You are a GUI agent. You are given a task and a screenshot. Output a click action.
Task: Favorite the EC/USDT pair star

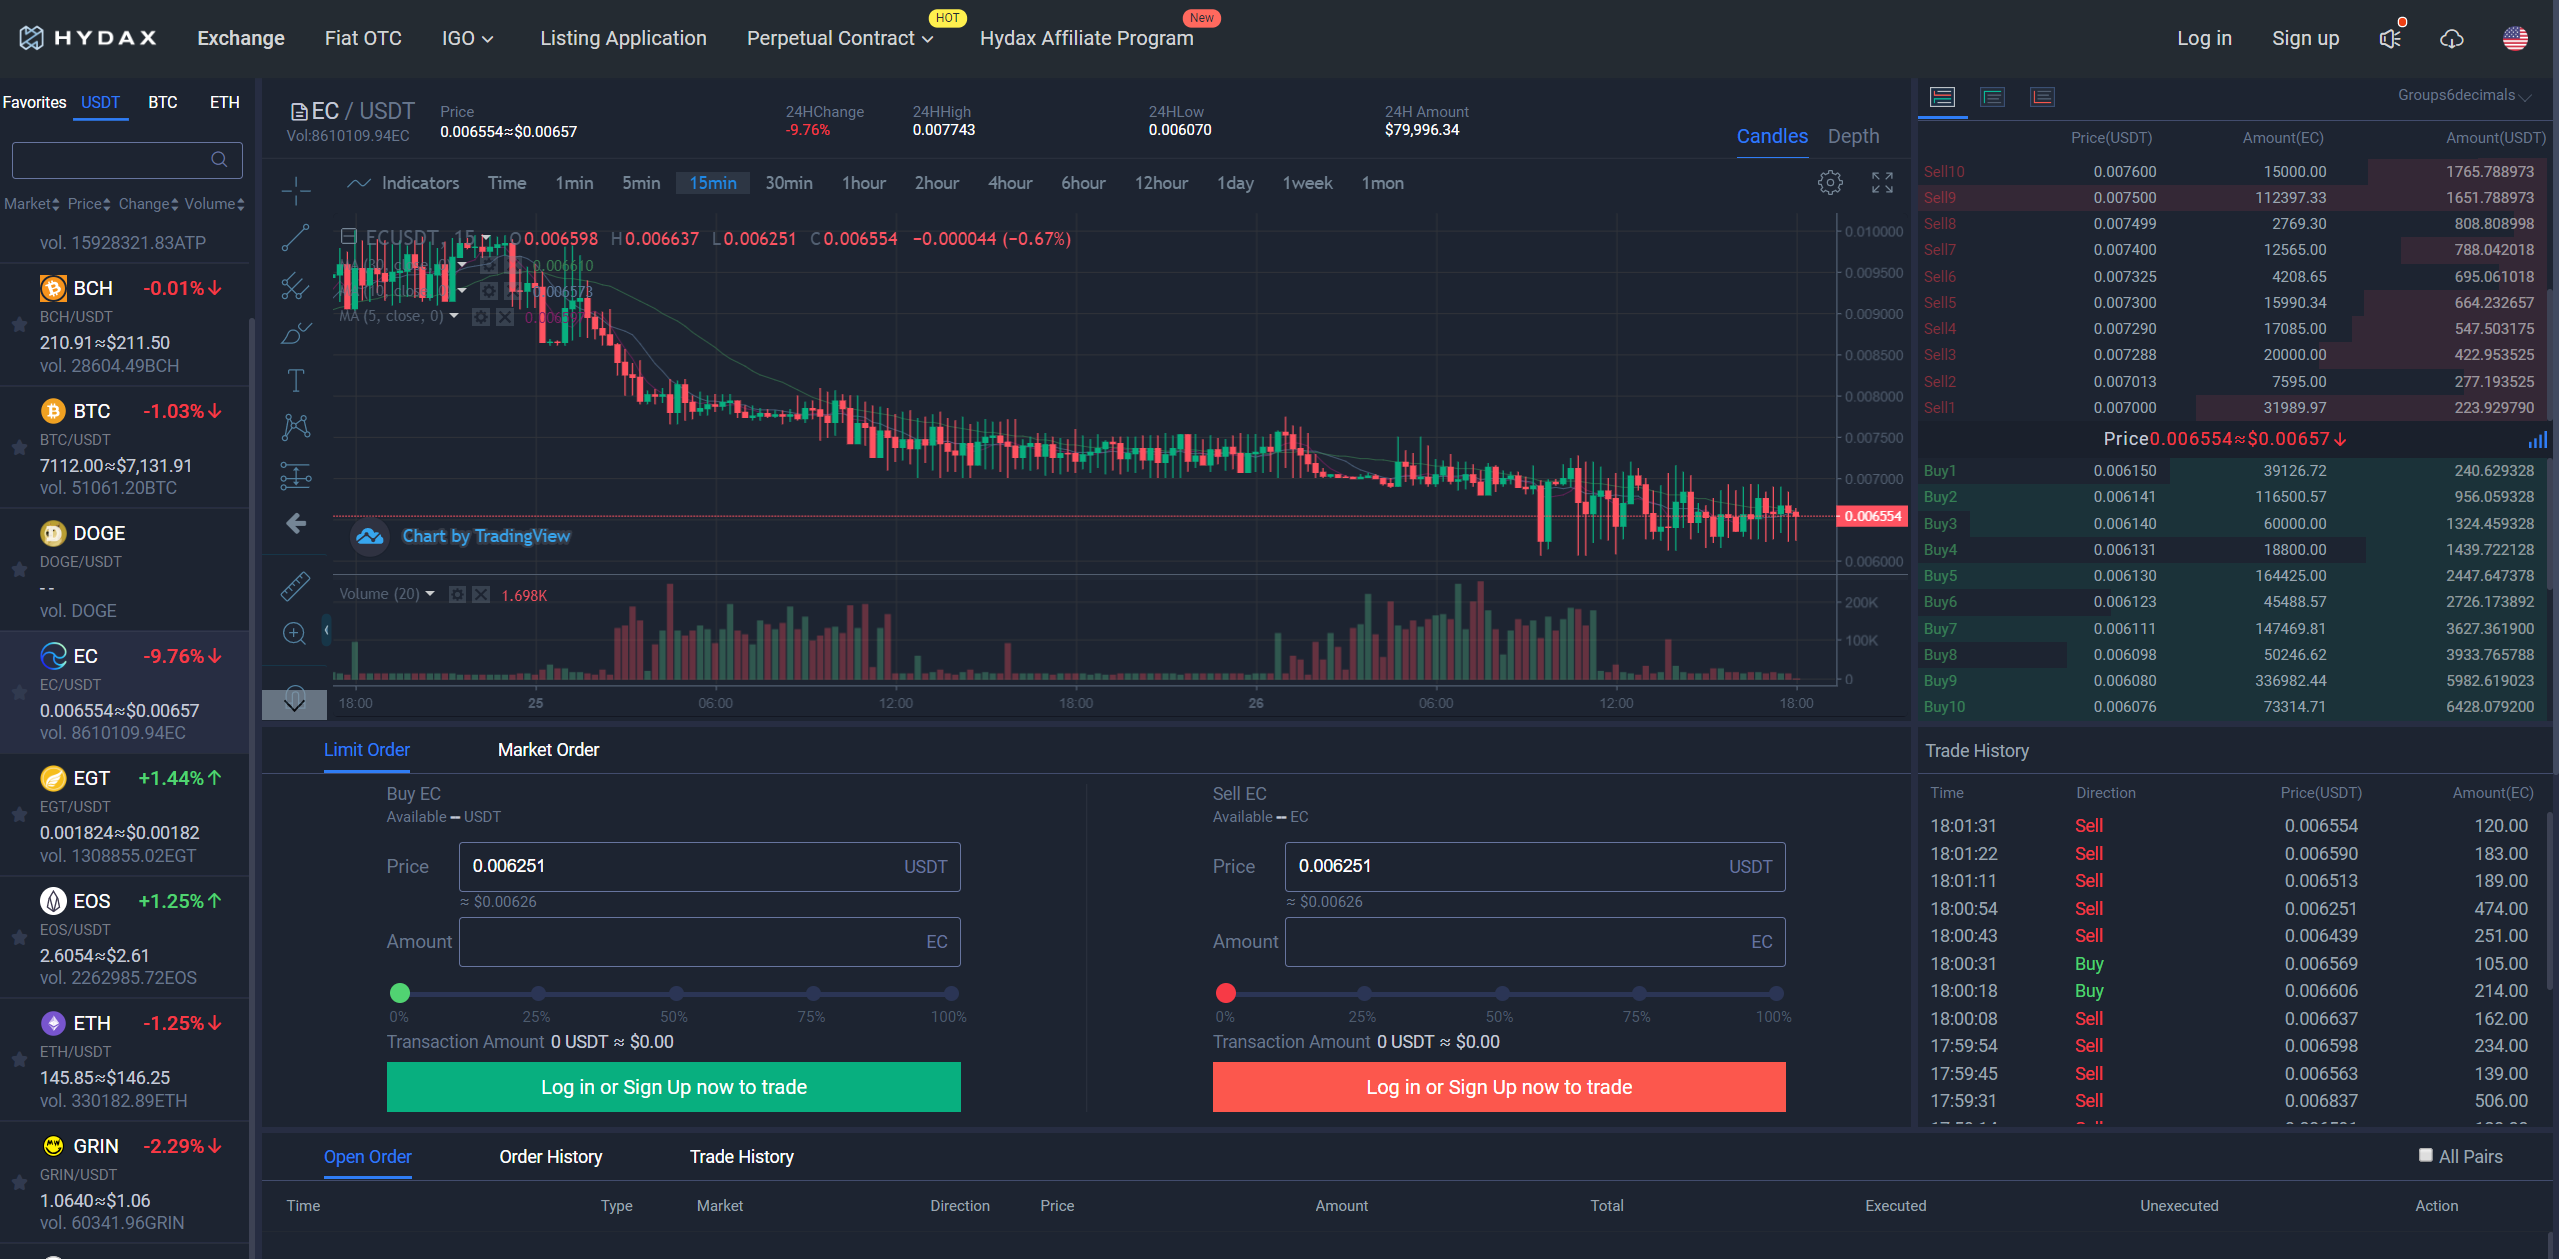19,693
